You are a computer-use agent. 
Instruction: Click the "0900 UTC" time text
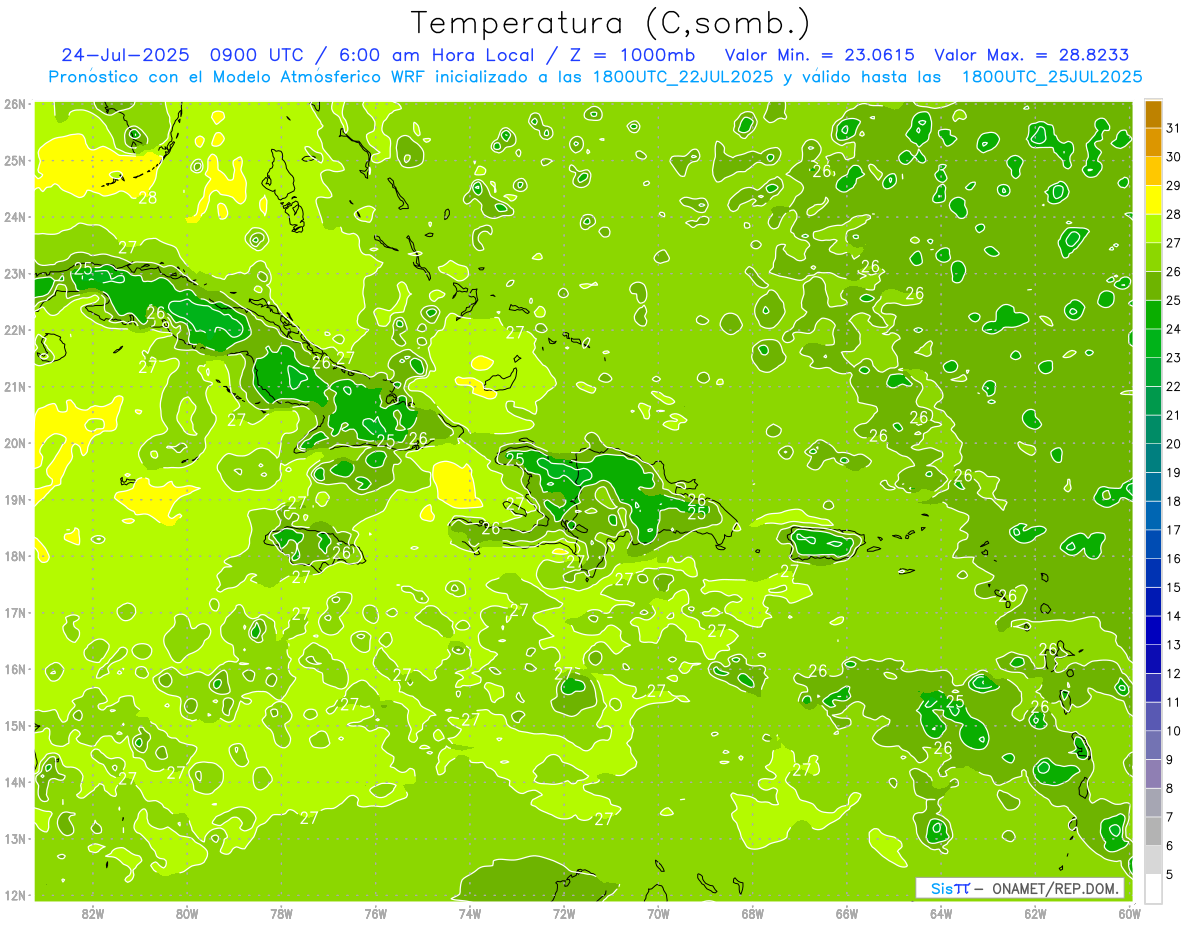pos(257,54)
